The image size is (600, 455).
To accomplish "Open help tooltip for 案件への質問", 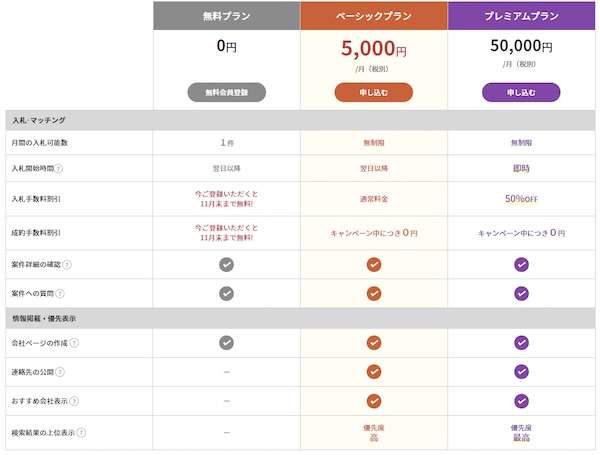I will [60, 293].
